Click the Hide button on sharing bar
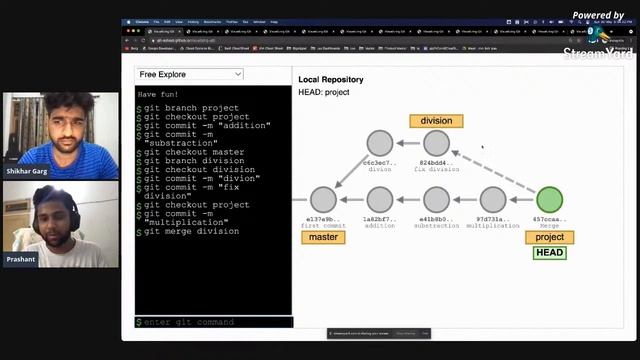 (x=425, y=333)
